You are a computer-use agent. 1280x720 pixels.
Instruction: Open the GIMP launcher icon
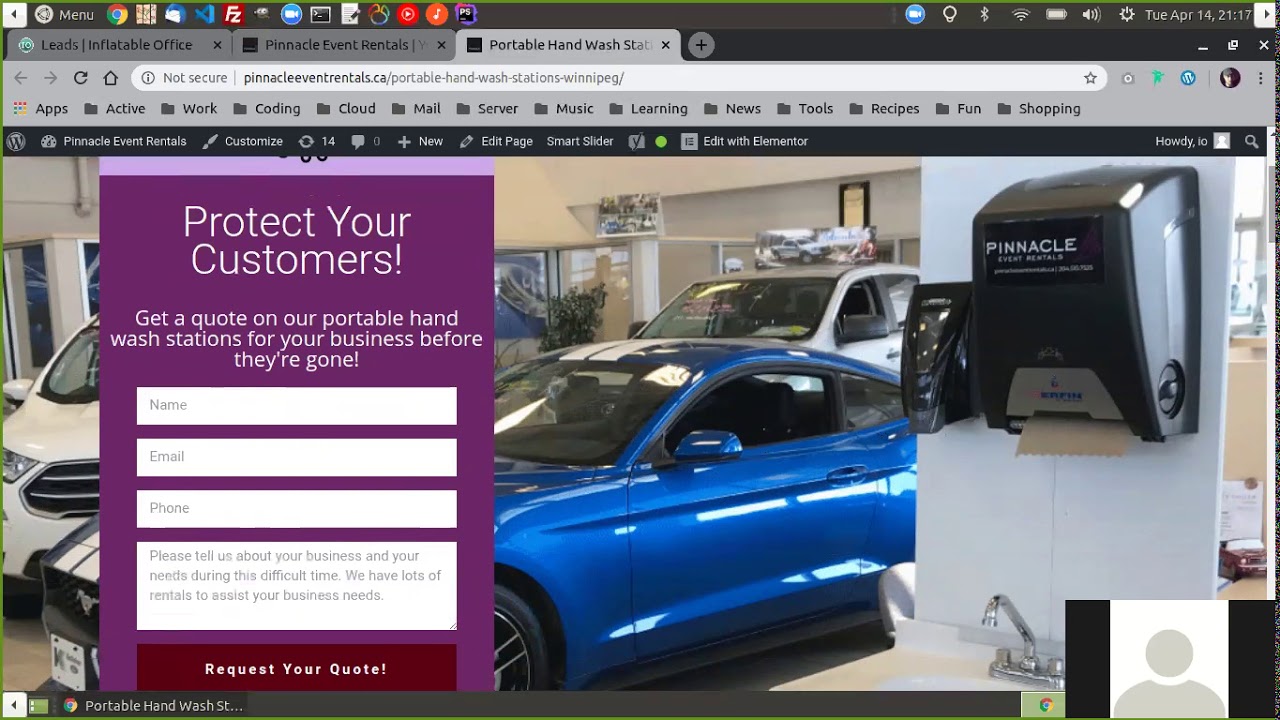point(262,14)
